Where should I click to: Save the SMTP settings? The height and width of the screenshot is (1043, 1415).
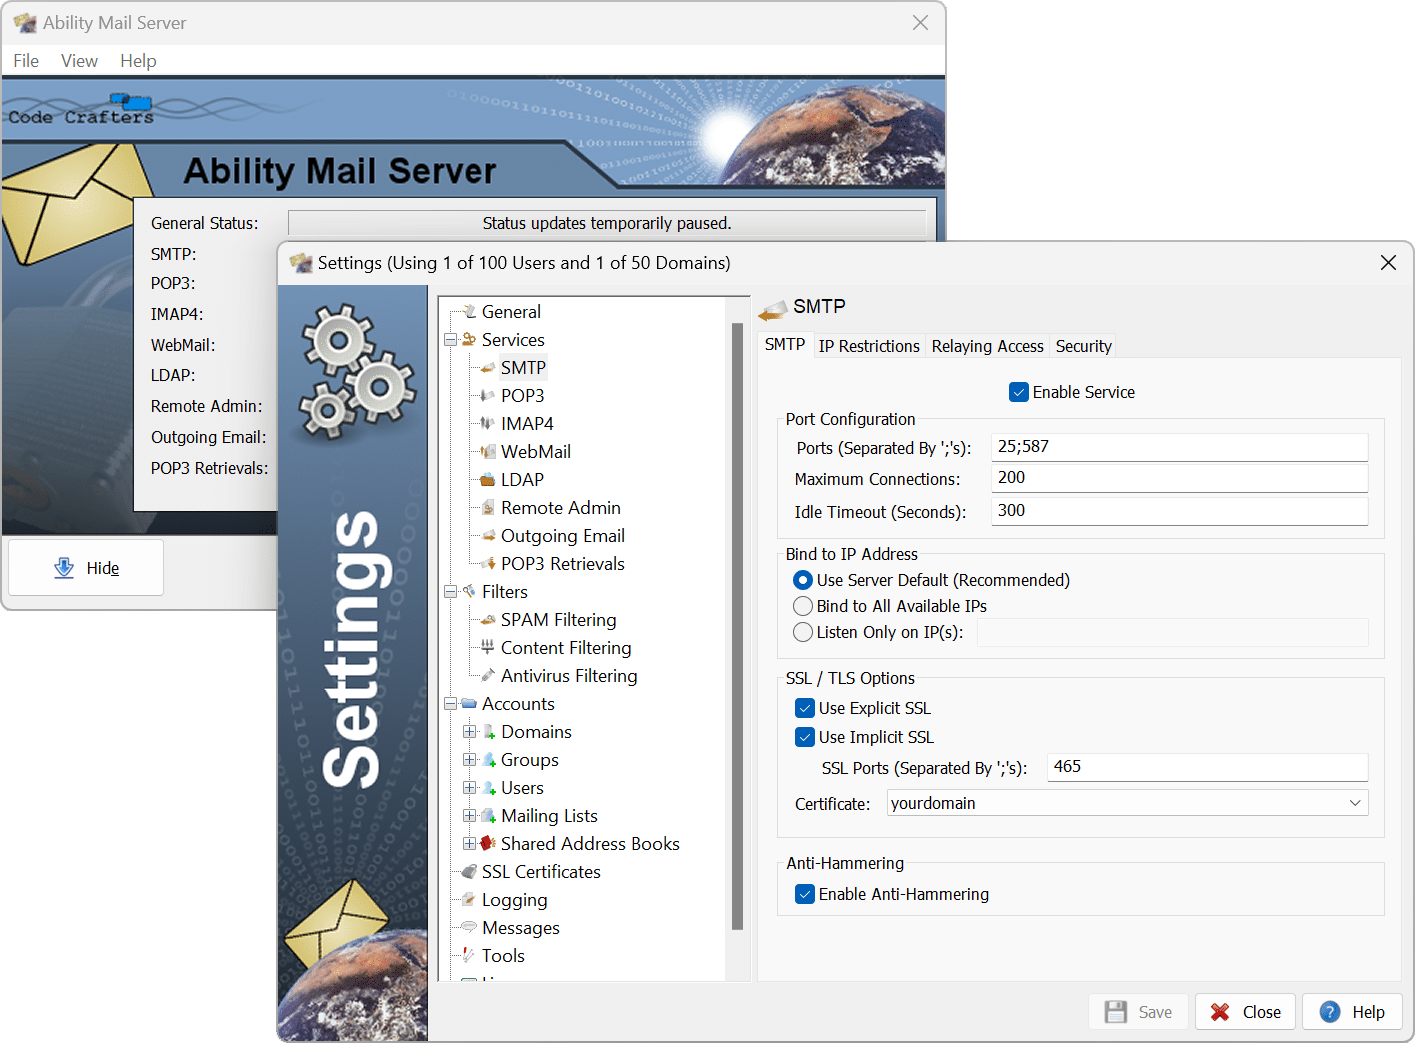[1138, 1011]
